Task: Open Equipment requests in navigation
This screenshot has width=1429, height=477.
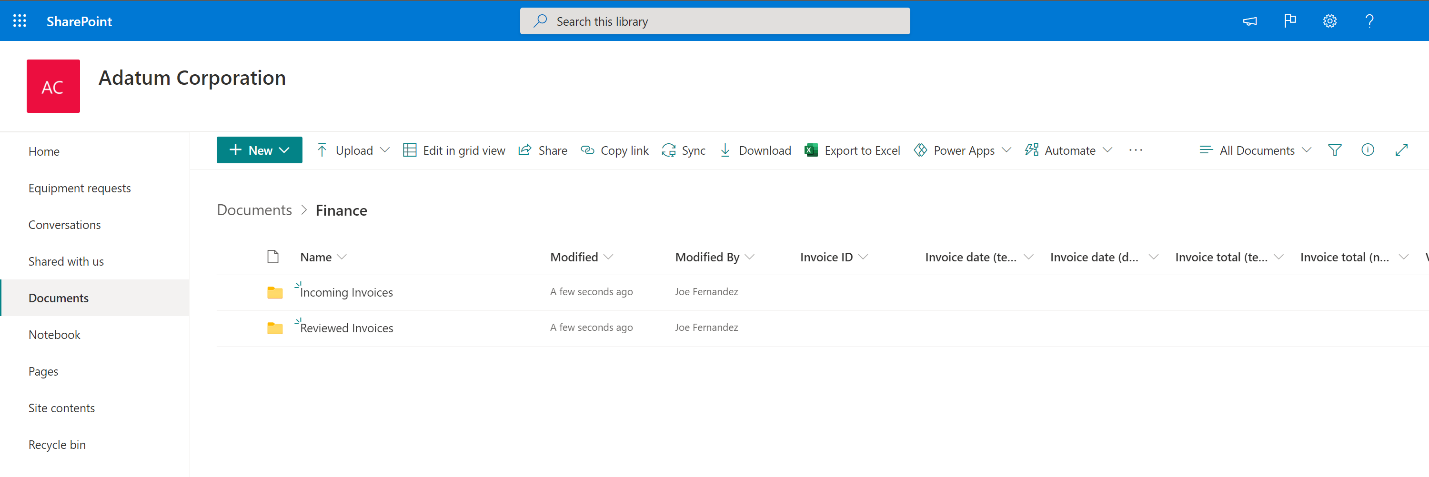Action: click(80, 188)
